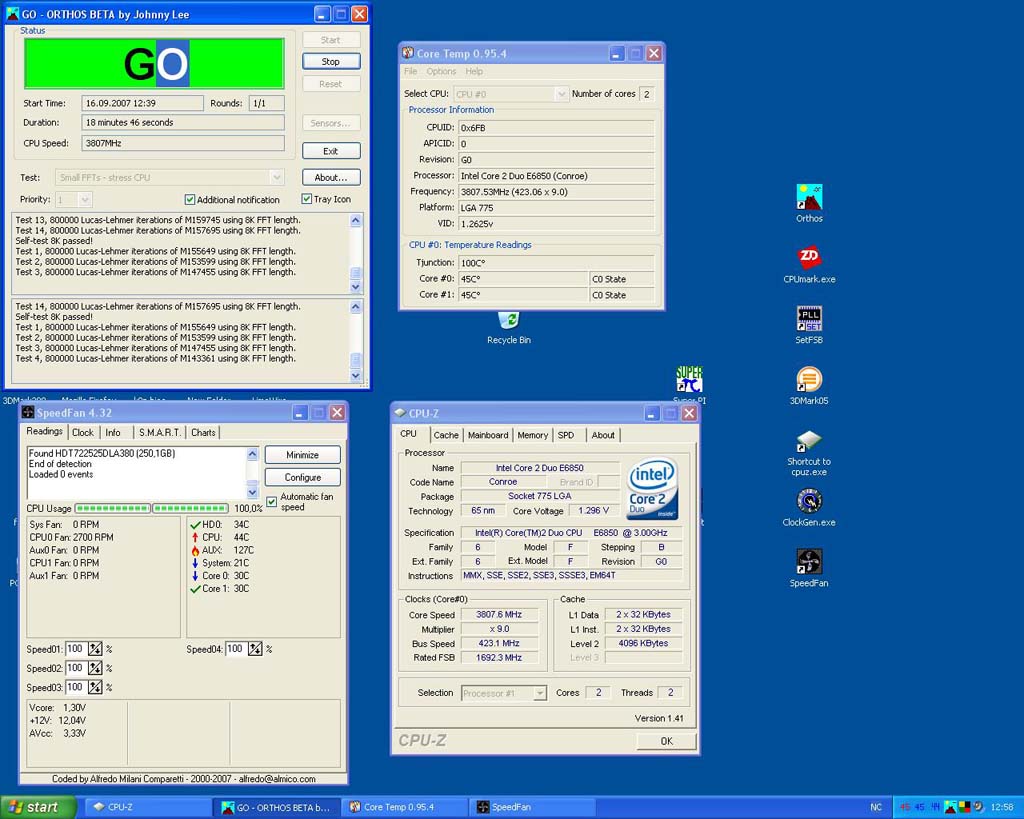This screenshot has width=1024, height=819.
Task: Open the Charts tab in SpeedFan
Action: [x=203, y=432]
